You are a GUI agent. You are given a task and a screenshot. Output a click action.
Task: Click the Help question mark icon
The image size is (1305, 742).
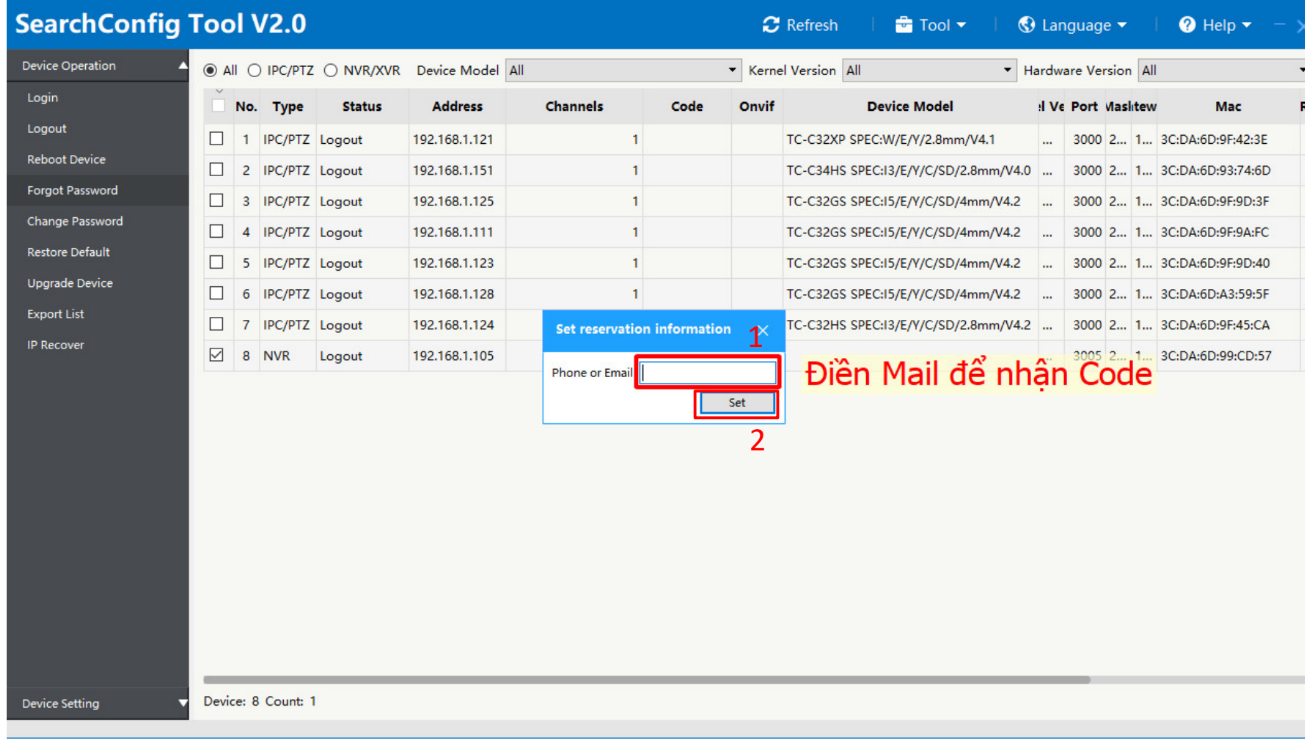coord(1187,25)
